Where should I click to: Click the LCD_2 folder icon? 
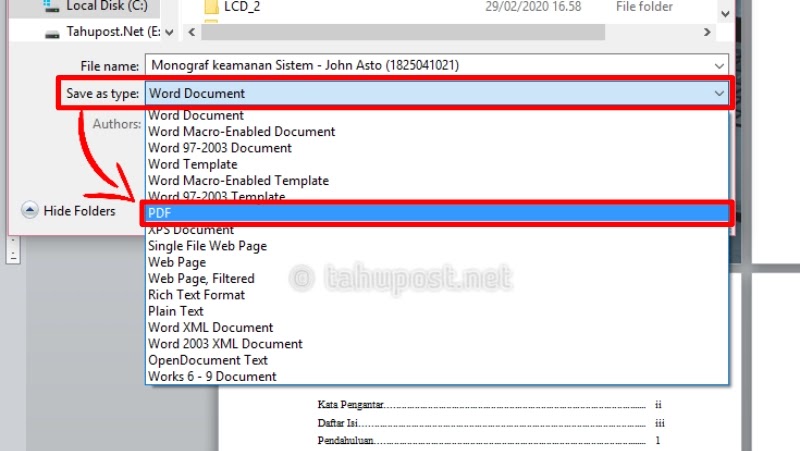click(211, 7)
